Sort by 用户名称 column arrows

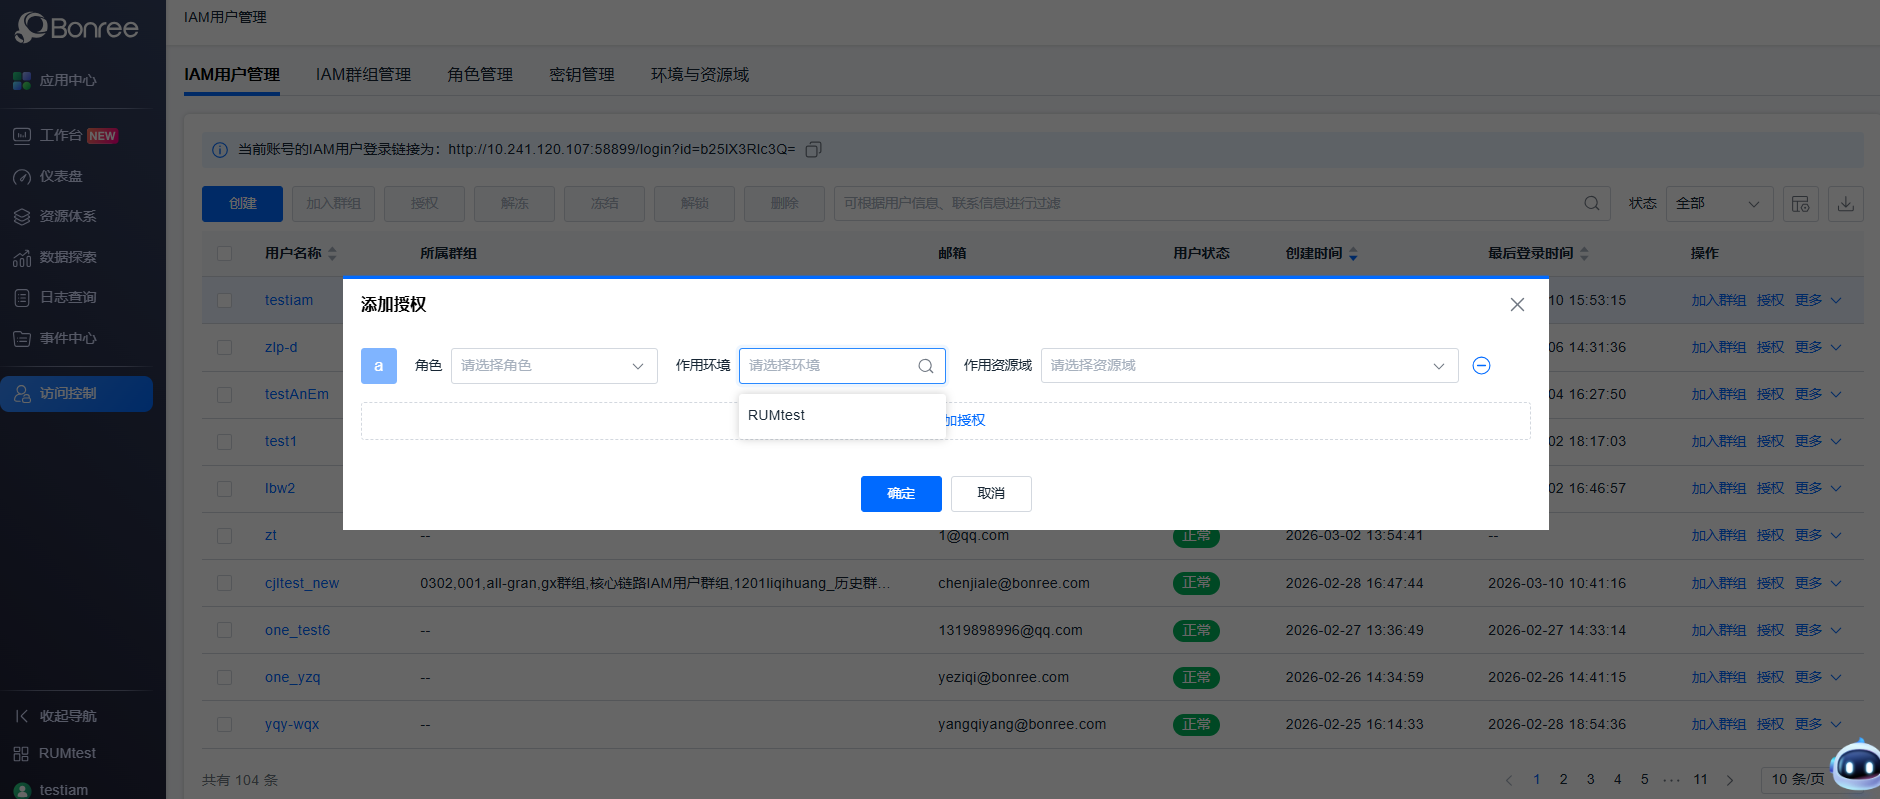click(333, 254)
